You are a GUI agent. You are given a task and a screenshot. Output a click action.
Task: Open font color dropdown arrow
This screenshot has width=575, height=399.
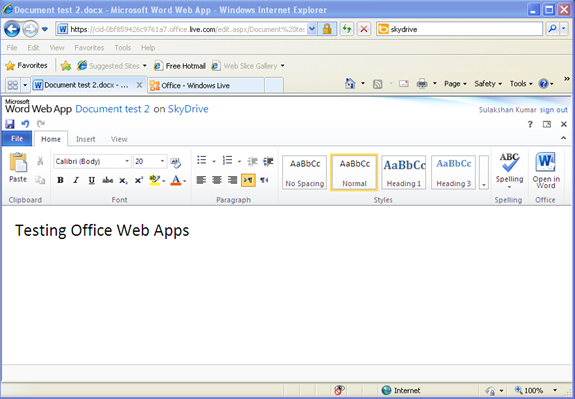click(x=184, y=181)
